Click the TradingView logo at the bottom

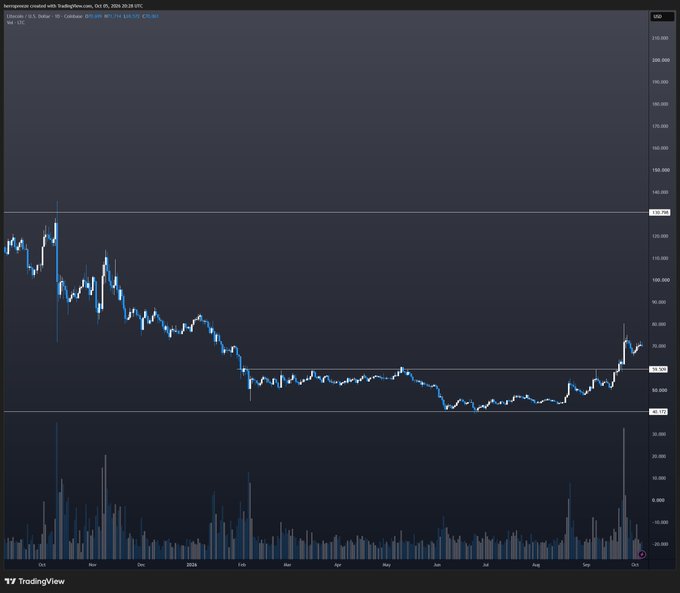coord(35,581)
